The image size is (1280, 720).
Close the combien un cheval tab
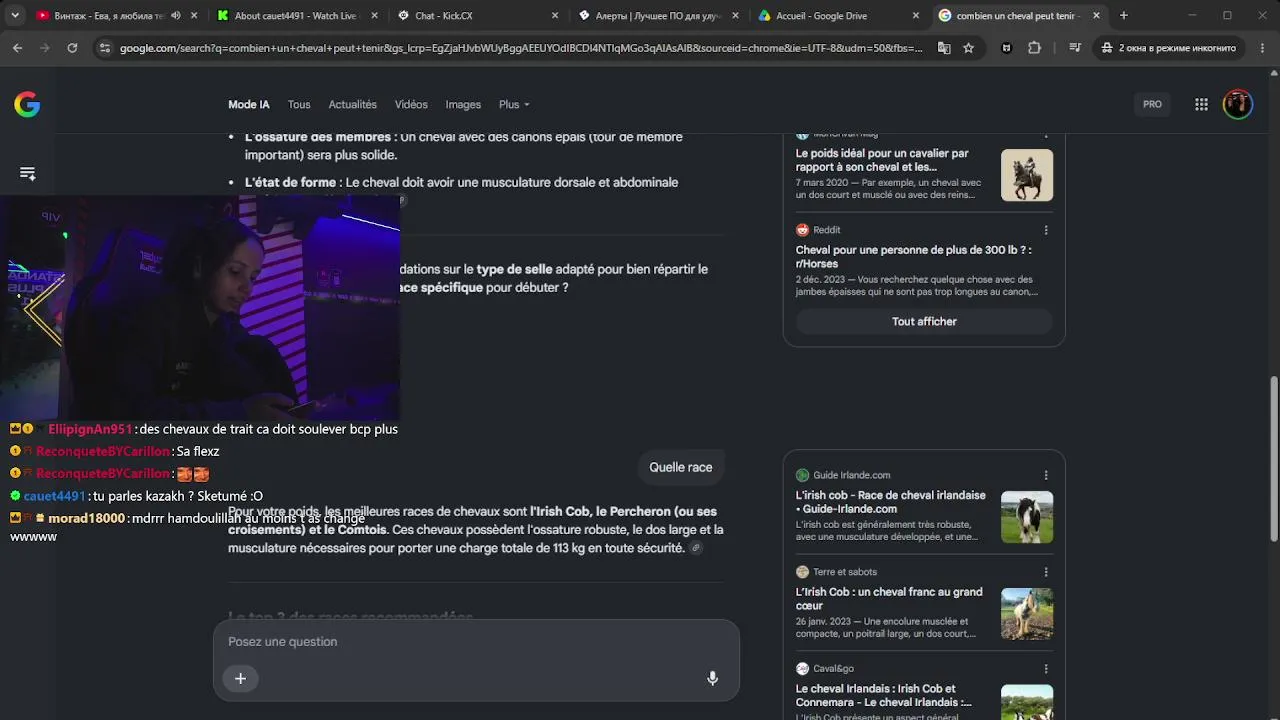click(1096, 16)
